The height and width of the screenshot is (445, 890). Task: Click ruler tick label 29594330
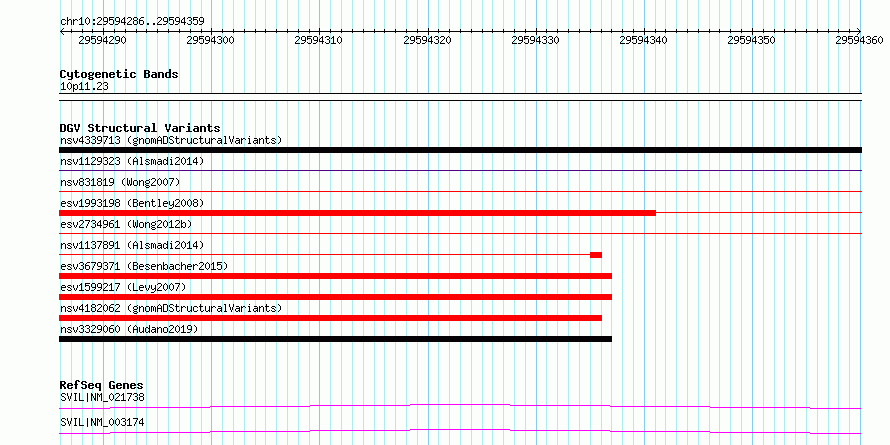point(536,40)
